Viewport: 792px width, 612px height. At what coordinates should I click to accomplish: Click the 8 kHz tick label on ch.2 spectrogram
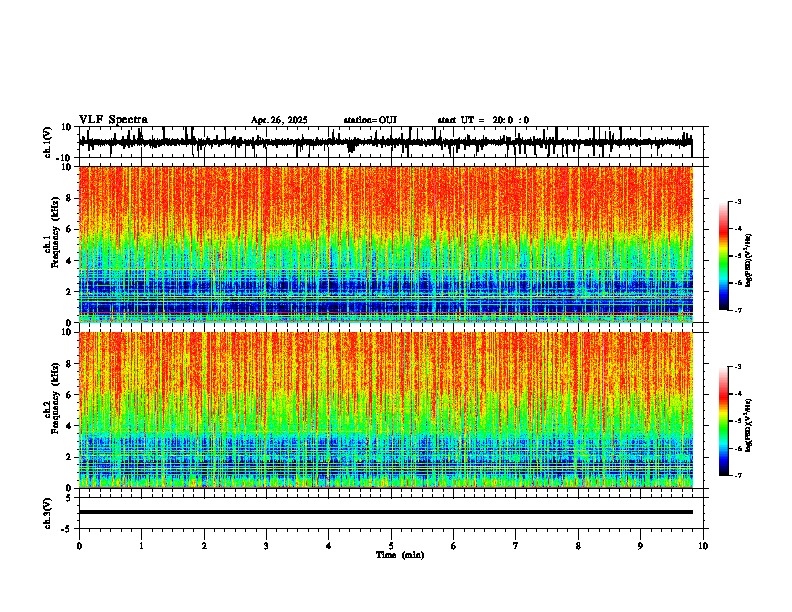pos(70,364)
